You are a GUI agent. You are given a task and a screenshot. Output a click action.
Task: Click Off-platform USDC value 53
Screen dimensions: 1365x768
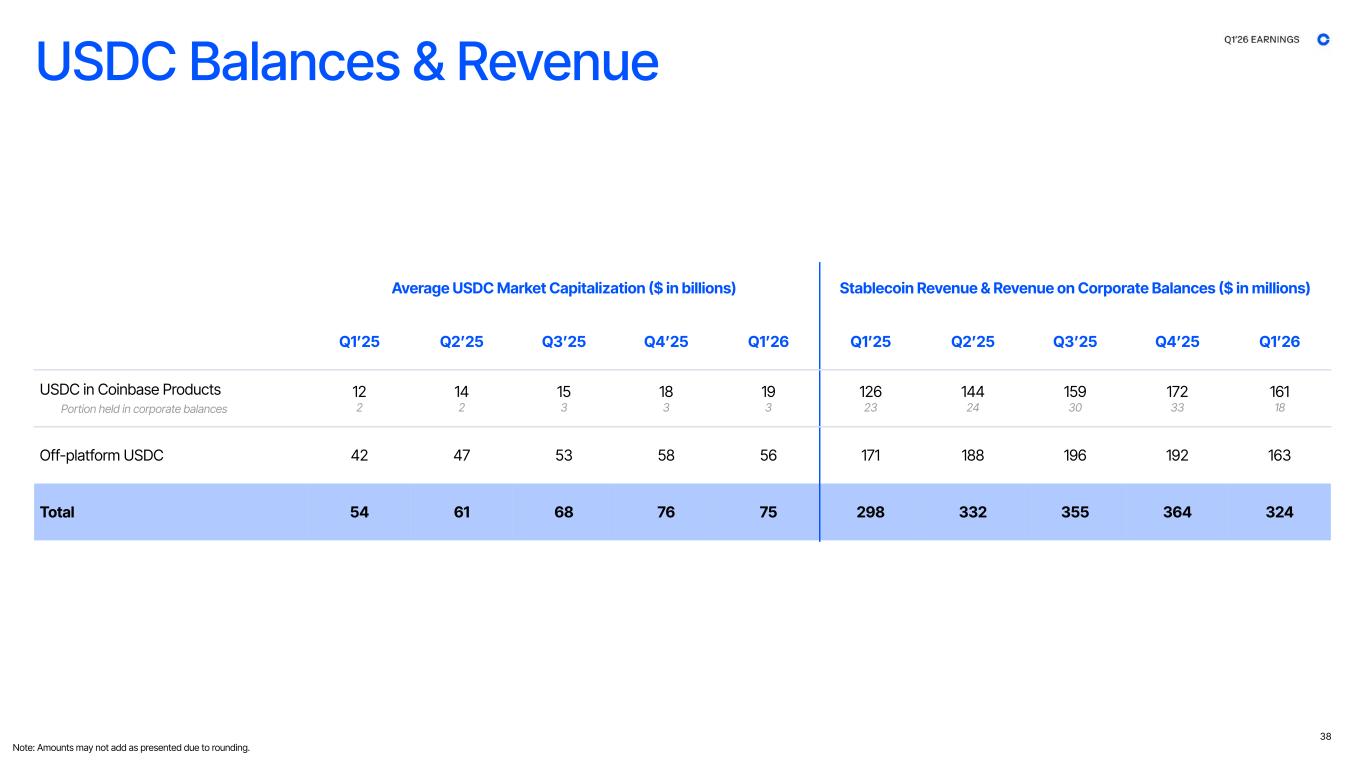click(x=564, y=455)
